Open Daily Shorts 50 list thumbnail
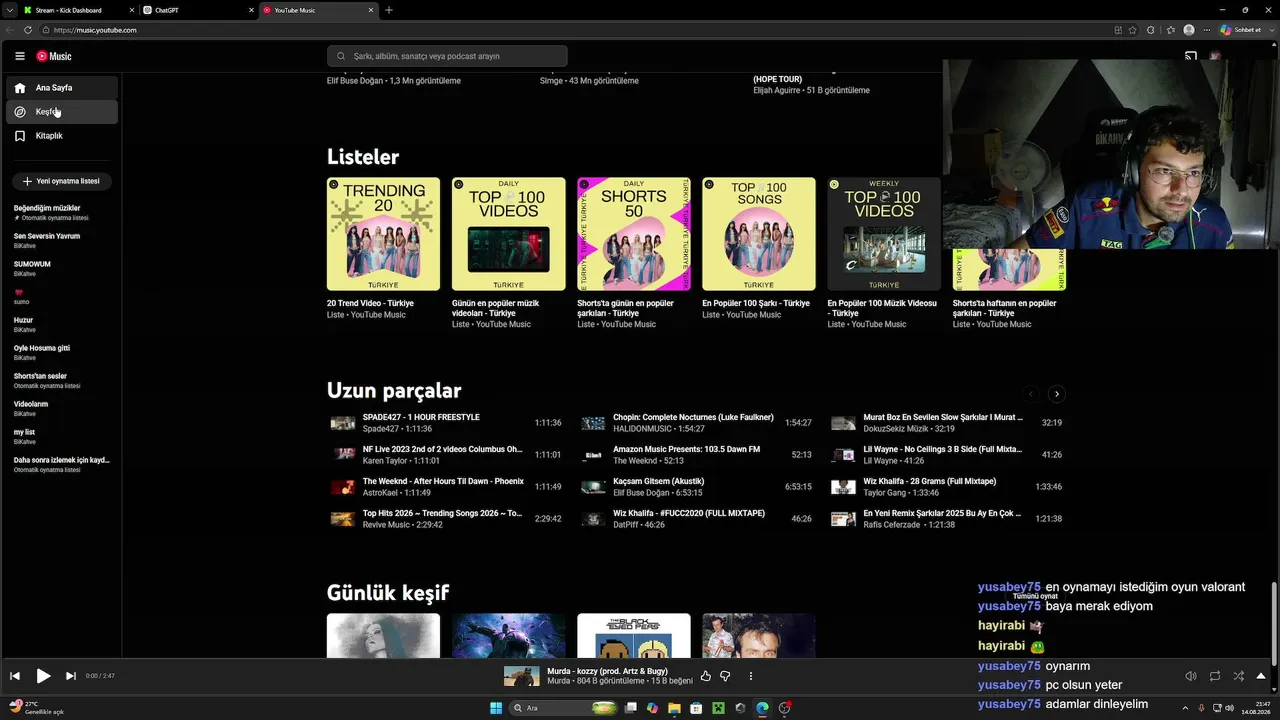Screen dimensions: 1280x720 coord(633,234)
